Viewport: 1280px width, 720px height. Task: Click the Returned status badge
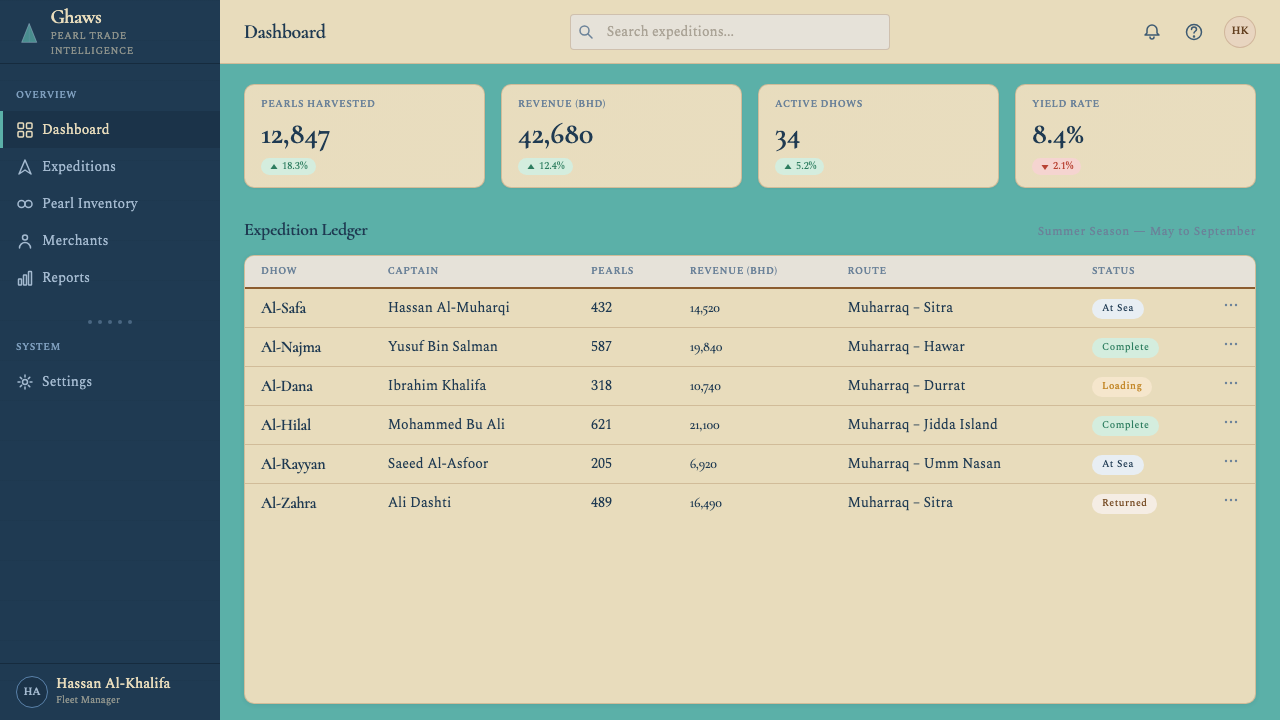point(1124,504)
